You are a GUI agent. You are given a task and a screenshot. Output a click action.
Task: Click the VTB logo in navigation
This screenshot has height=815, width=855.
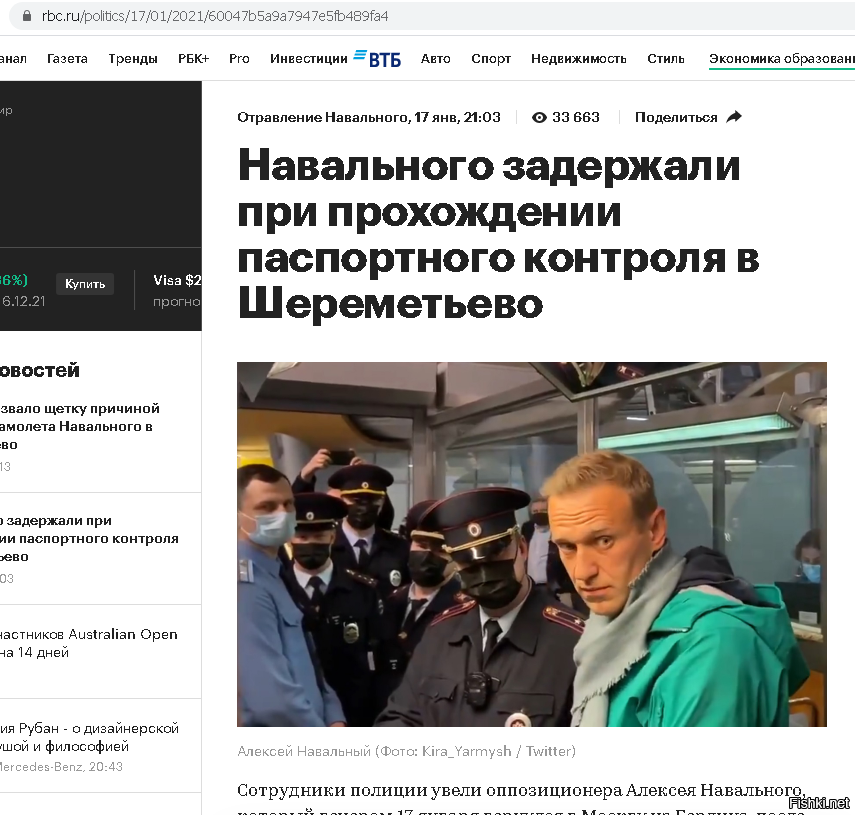(x=377, y=58)
